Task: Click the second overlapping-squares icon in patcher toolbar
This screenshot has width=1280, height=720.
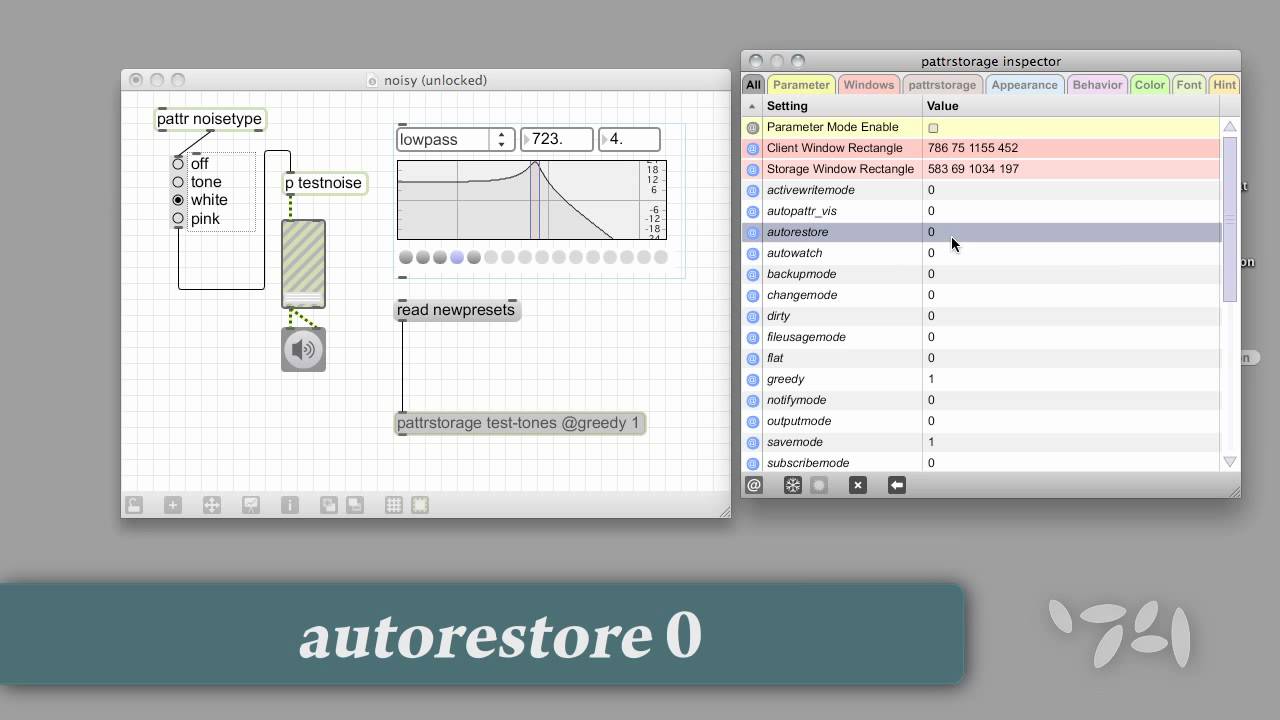Action: 355,506
